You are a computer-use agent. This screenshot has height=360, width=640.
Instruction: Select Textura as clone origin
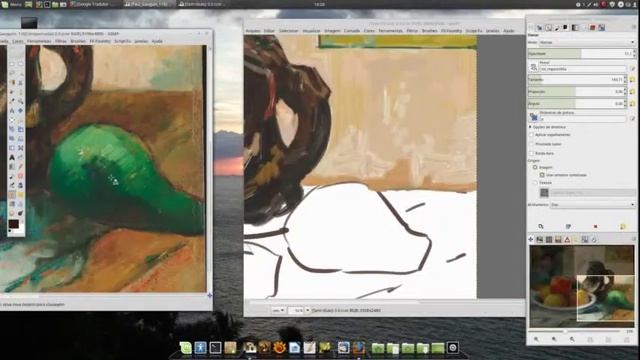pyautogui.click(x=535, y=183)
